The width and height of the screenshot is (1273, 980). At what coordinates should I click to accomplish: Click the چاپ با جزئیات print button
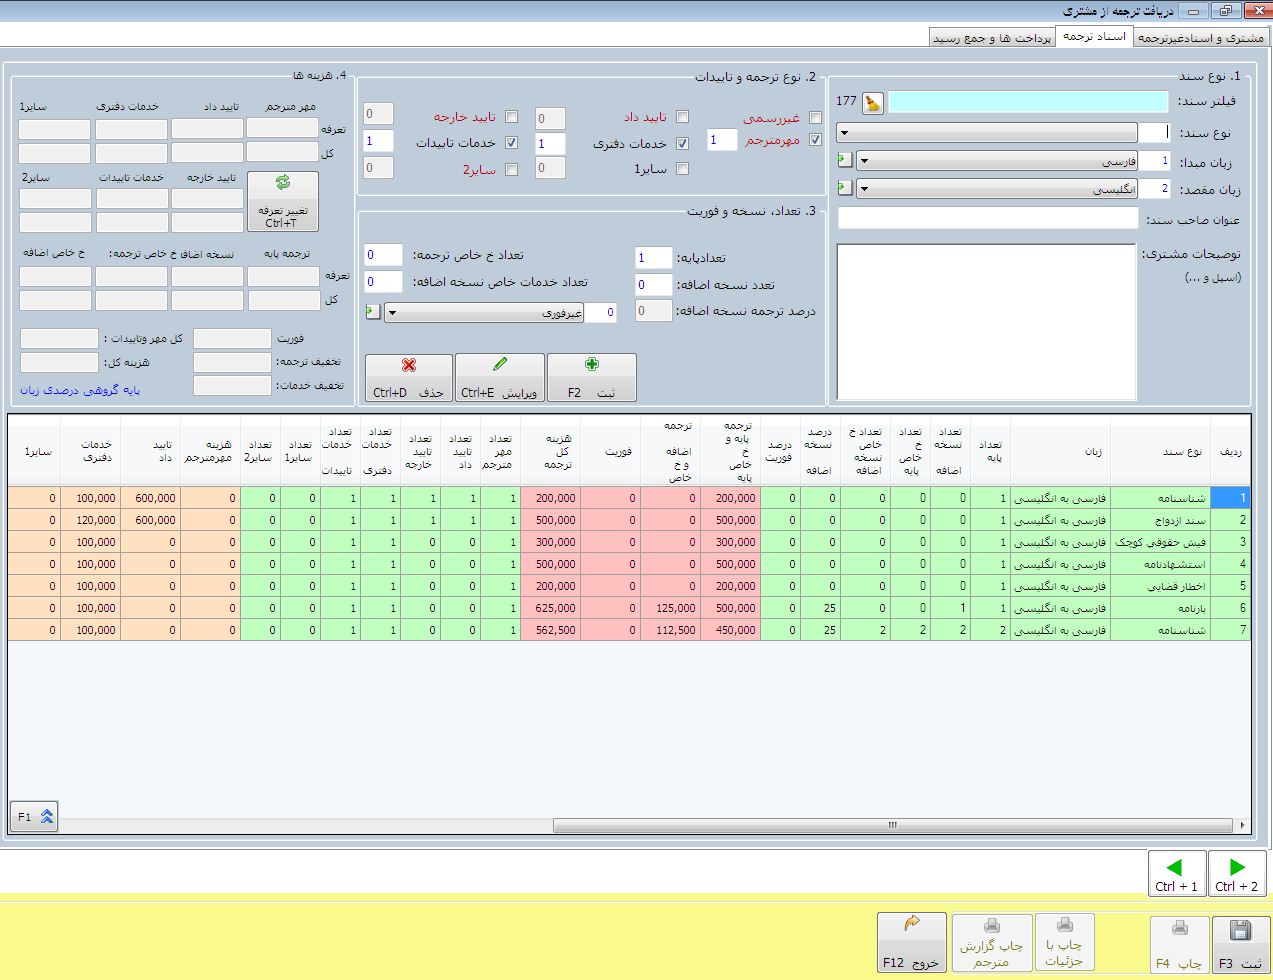pyautogui.click(x=1064, y=942)
